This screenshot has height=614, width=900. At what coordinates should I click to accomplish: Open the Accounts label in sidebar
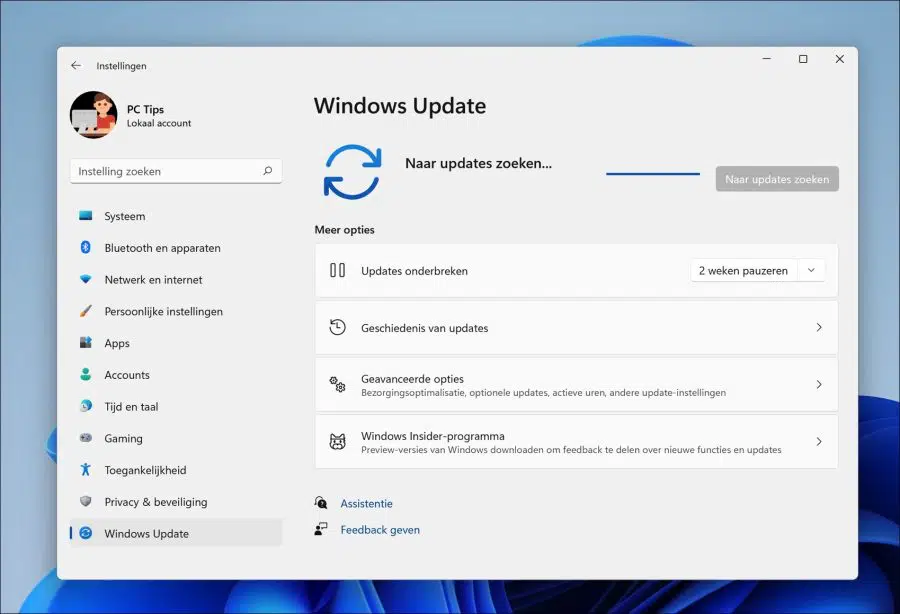click(127, 375)
